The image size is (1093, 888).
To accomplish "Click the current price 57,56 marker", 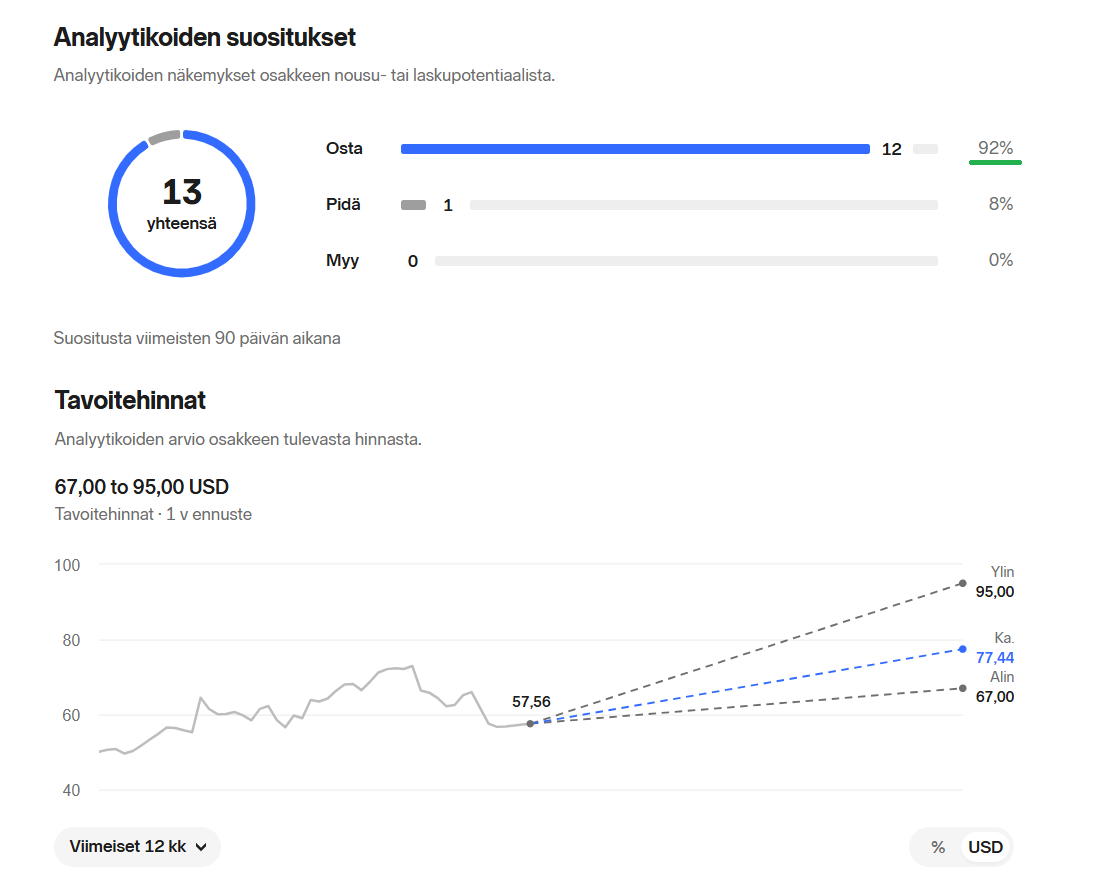I will click(530, 724).
